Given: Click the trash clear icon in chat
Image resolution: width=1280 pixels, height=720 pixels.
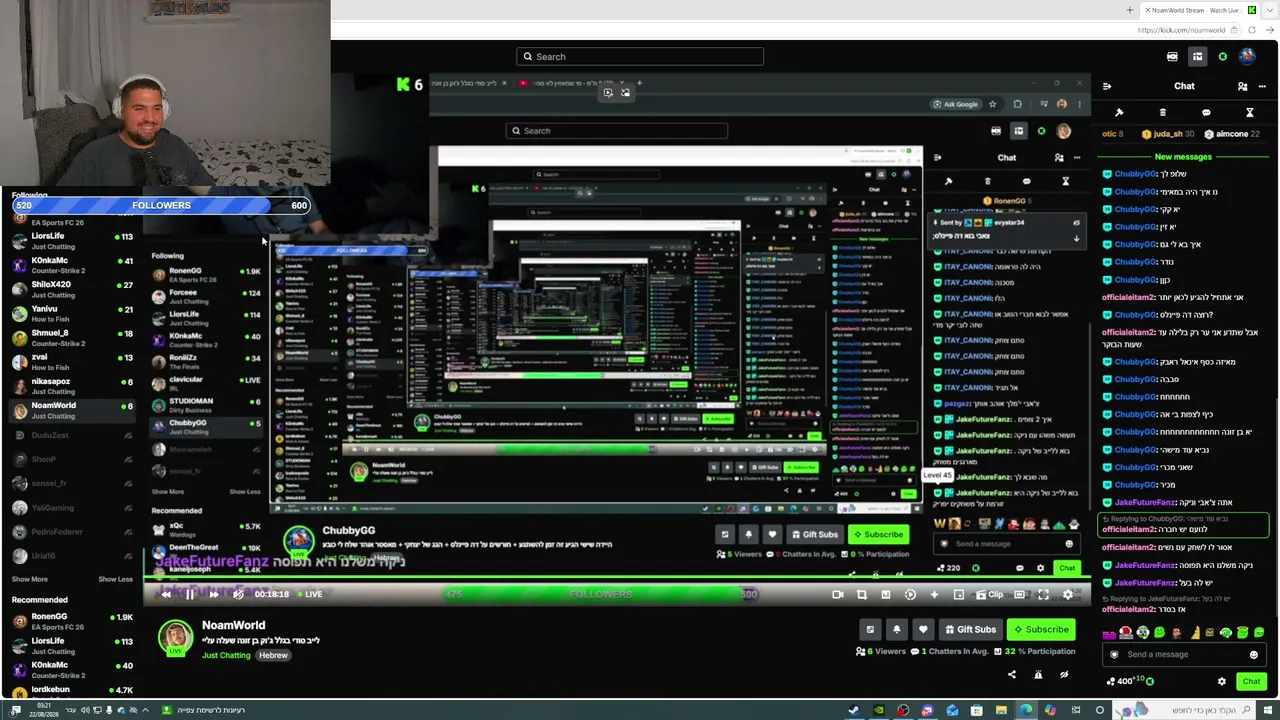Looking at the screenshot, I should 1162,112.
